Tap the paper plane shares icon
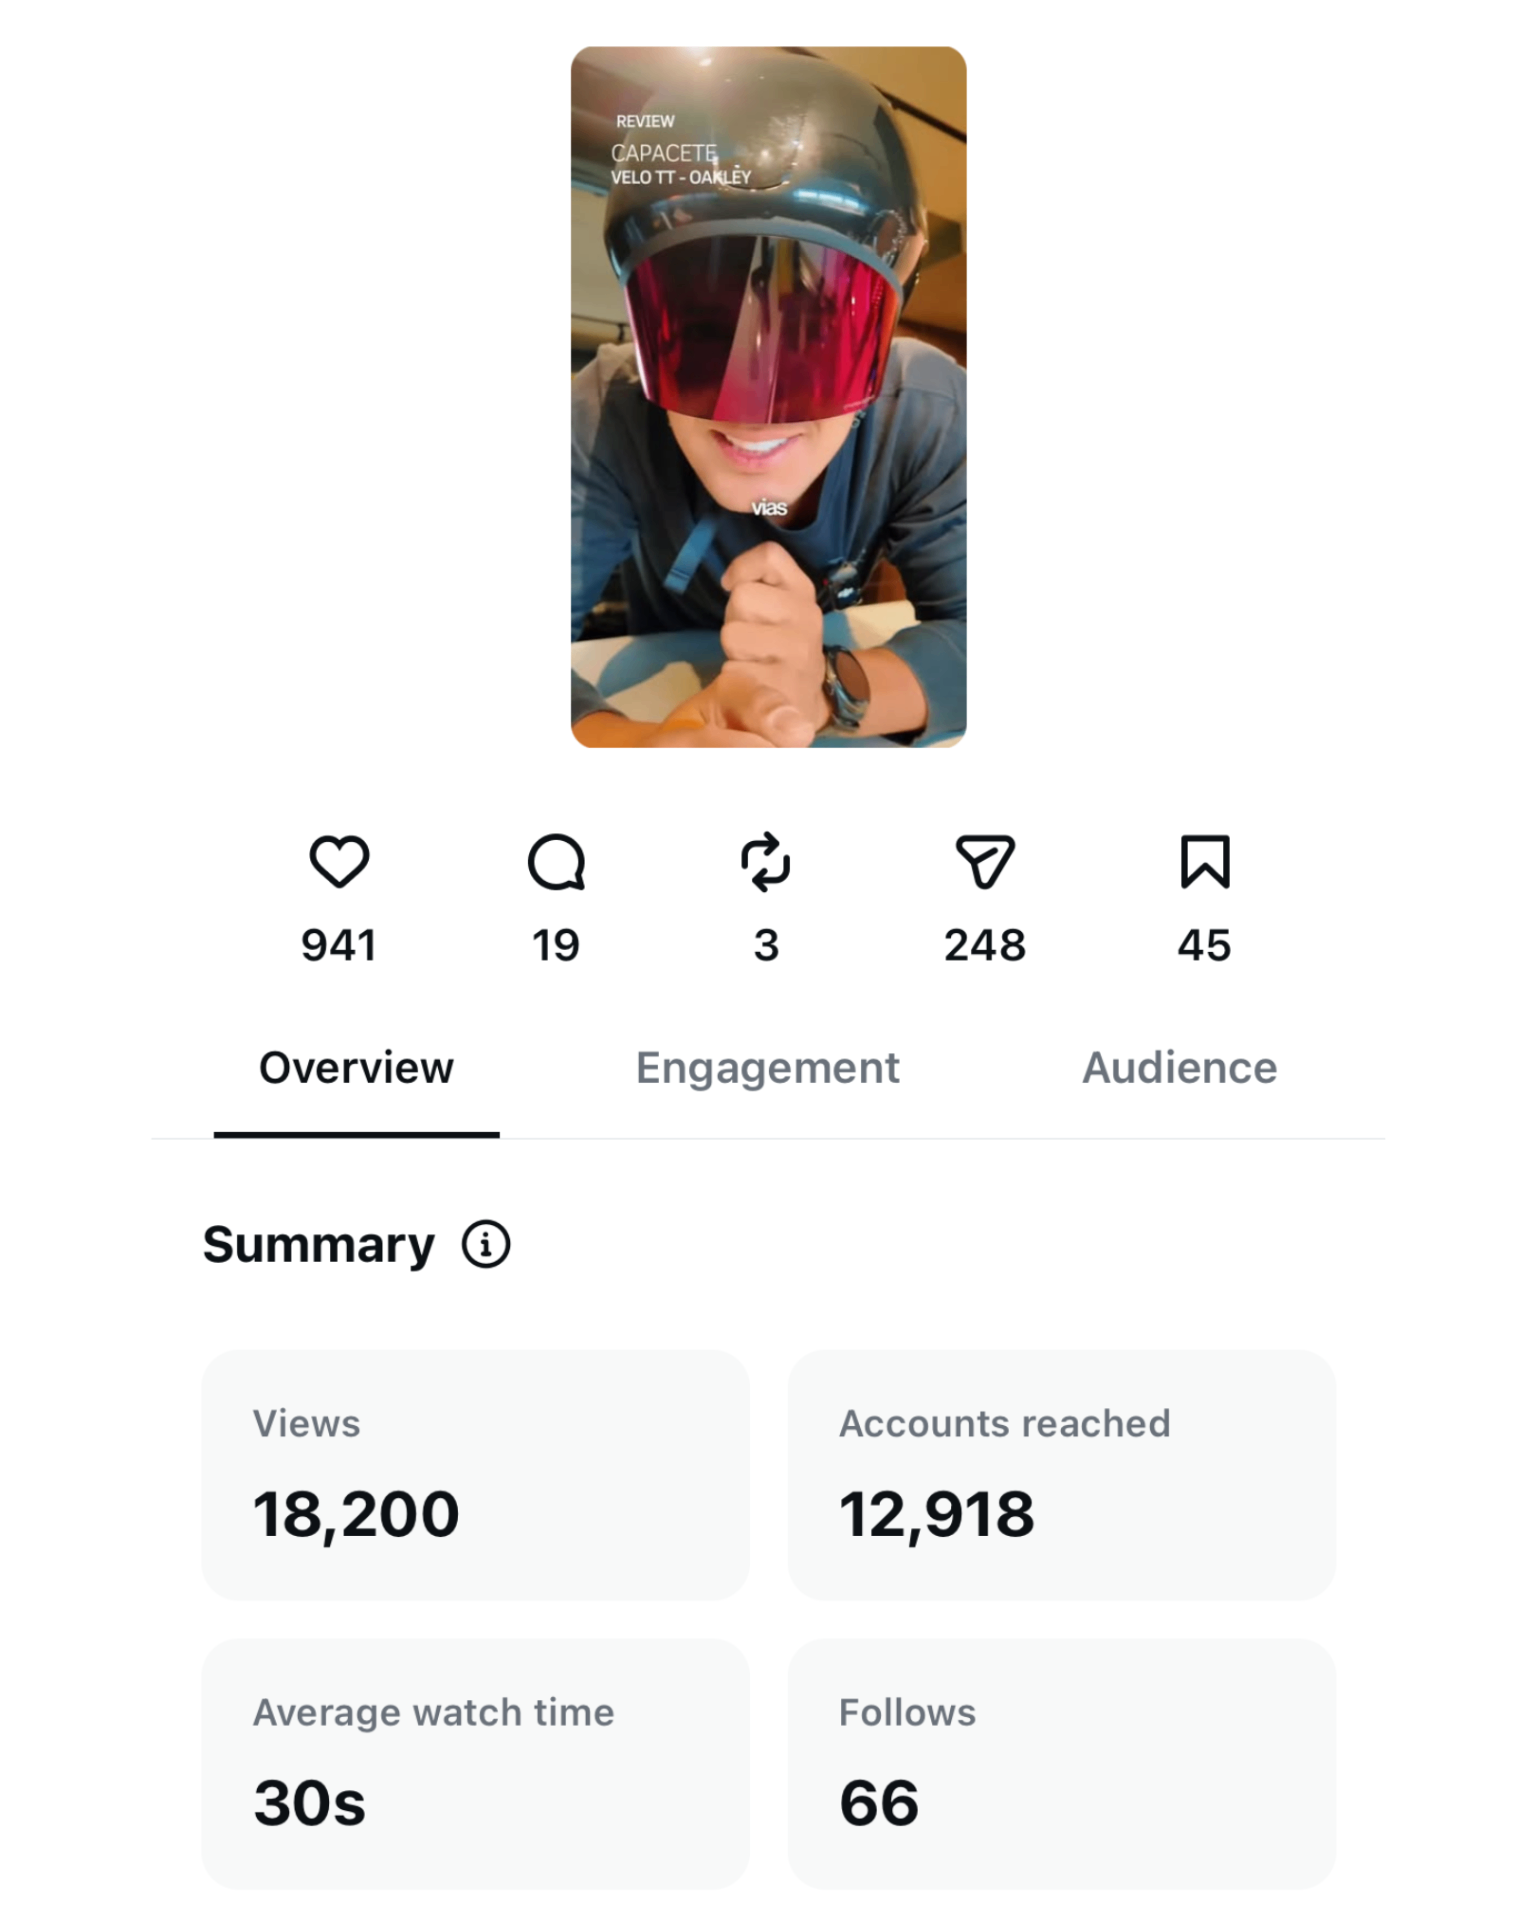1536x1920 pixels. pyautogui.click(x=985, y=862)
